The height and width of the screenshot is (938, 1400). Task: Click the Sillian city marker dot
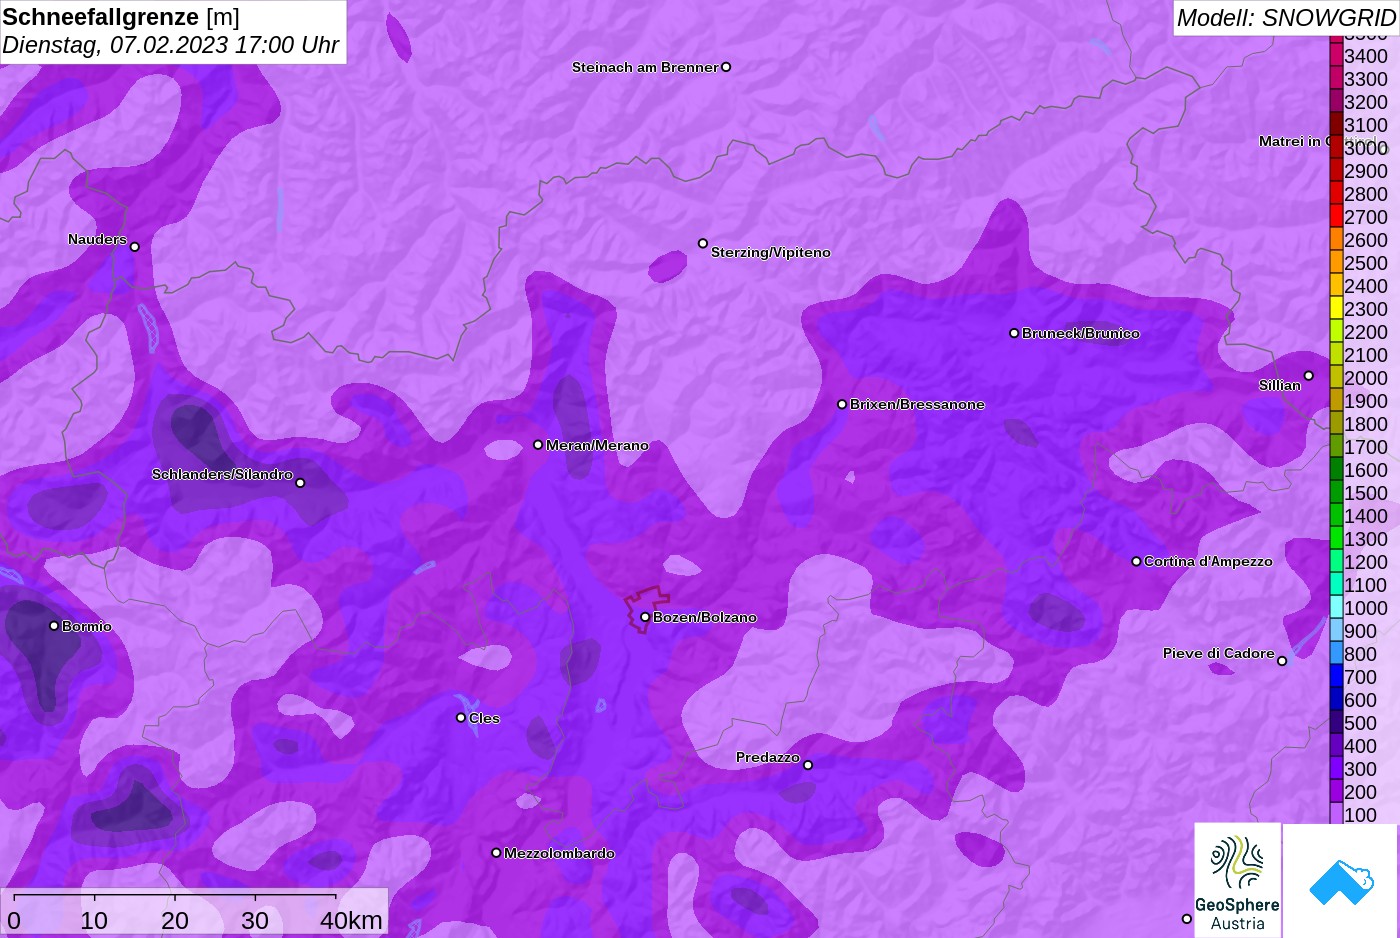(x=1309, y=376)
